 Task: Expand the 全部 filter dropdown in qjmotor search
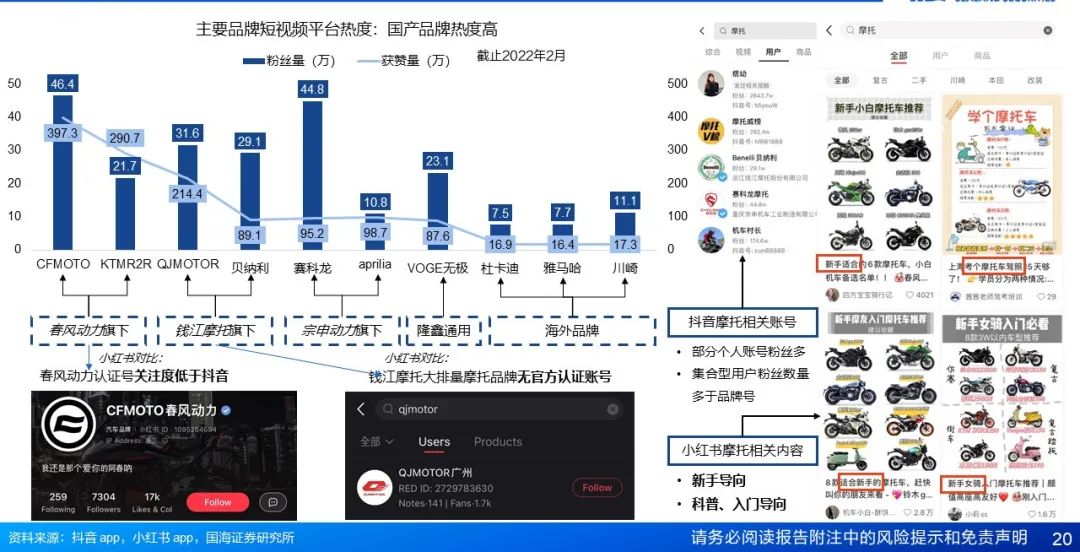tap(377, 441)
